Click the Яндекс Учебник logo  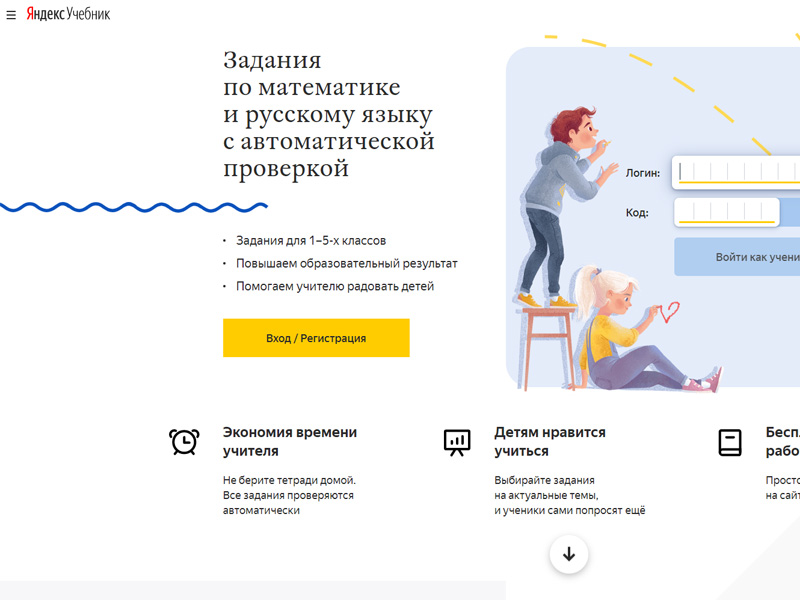(x=68, y=14)
